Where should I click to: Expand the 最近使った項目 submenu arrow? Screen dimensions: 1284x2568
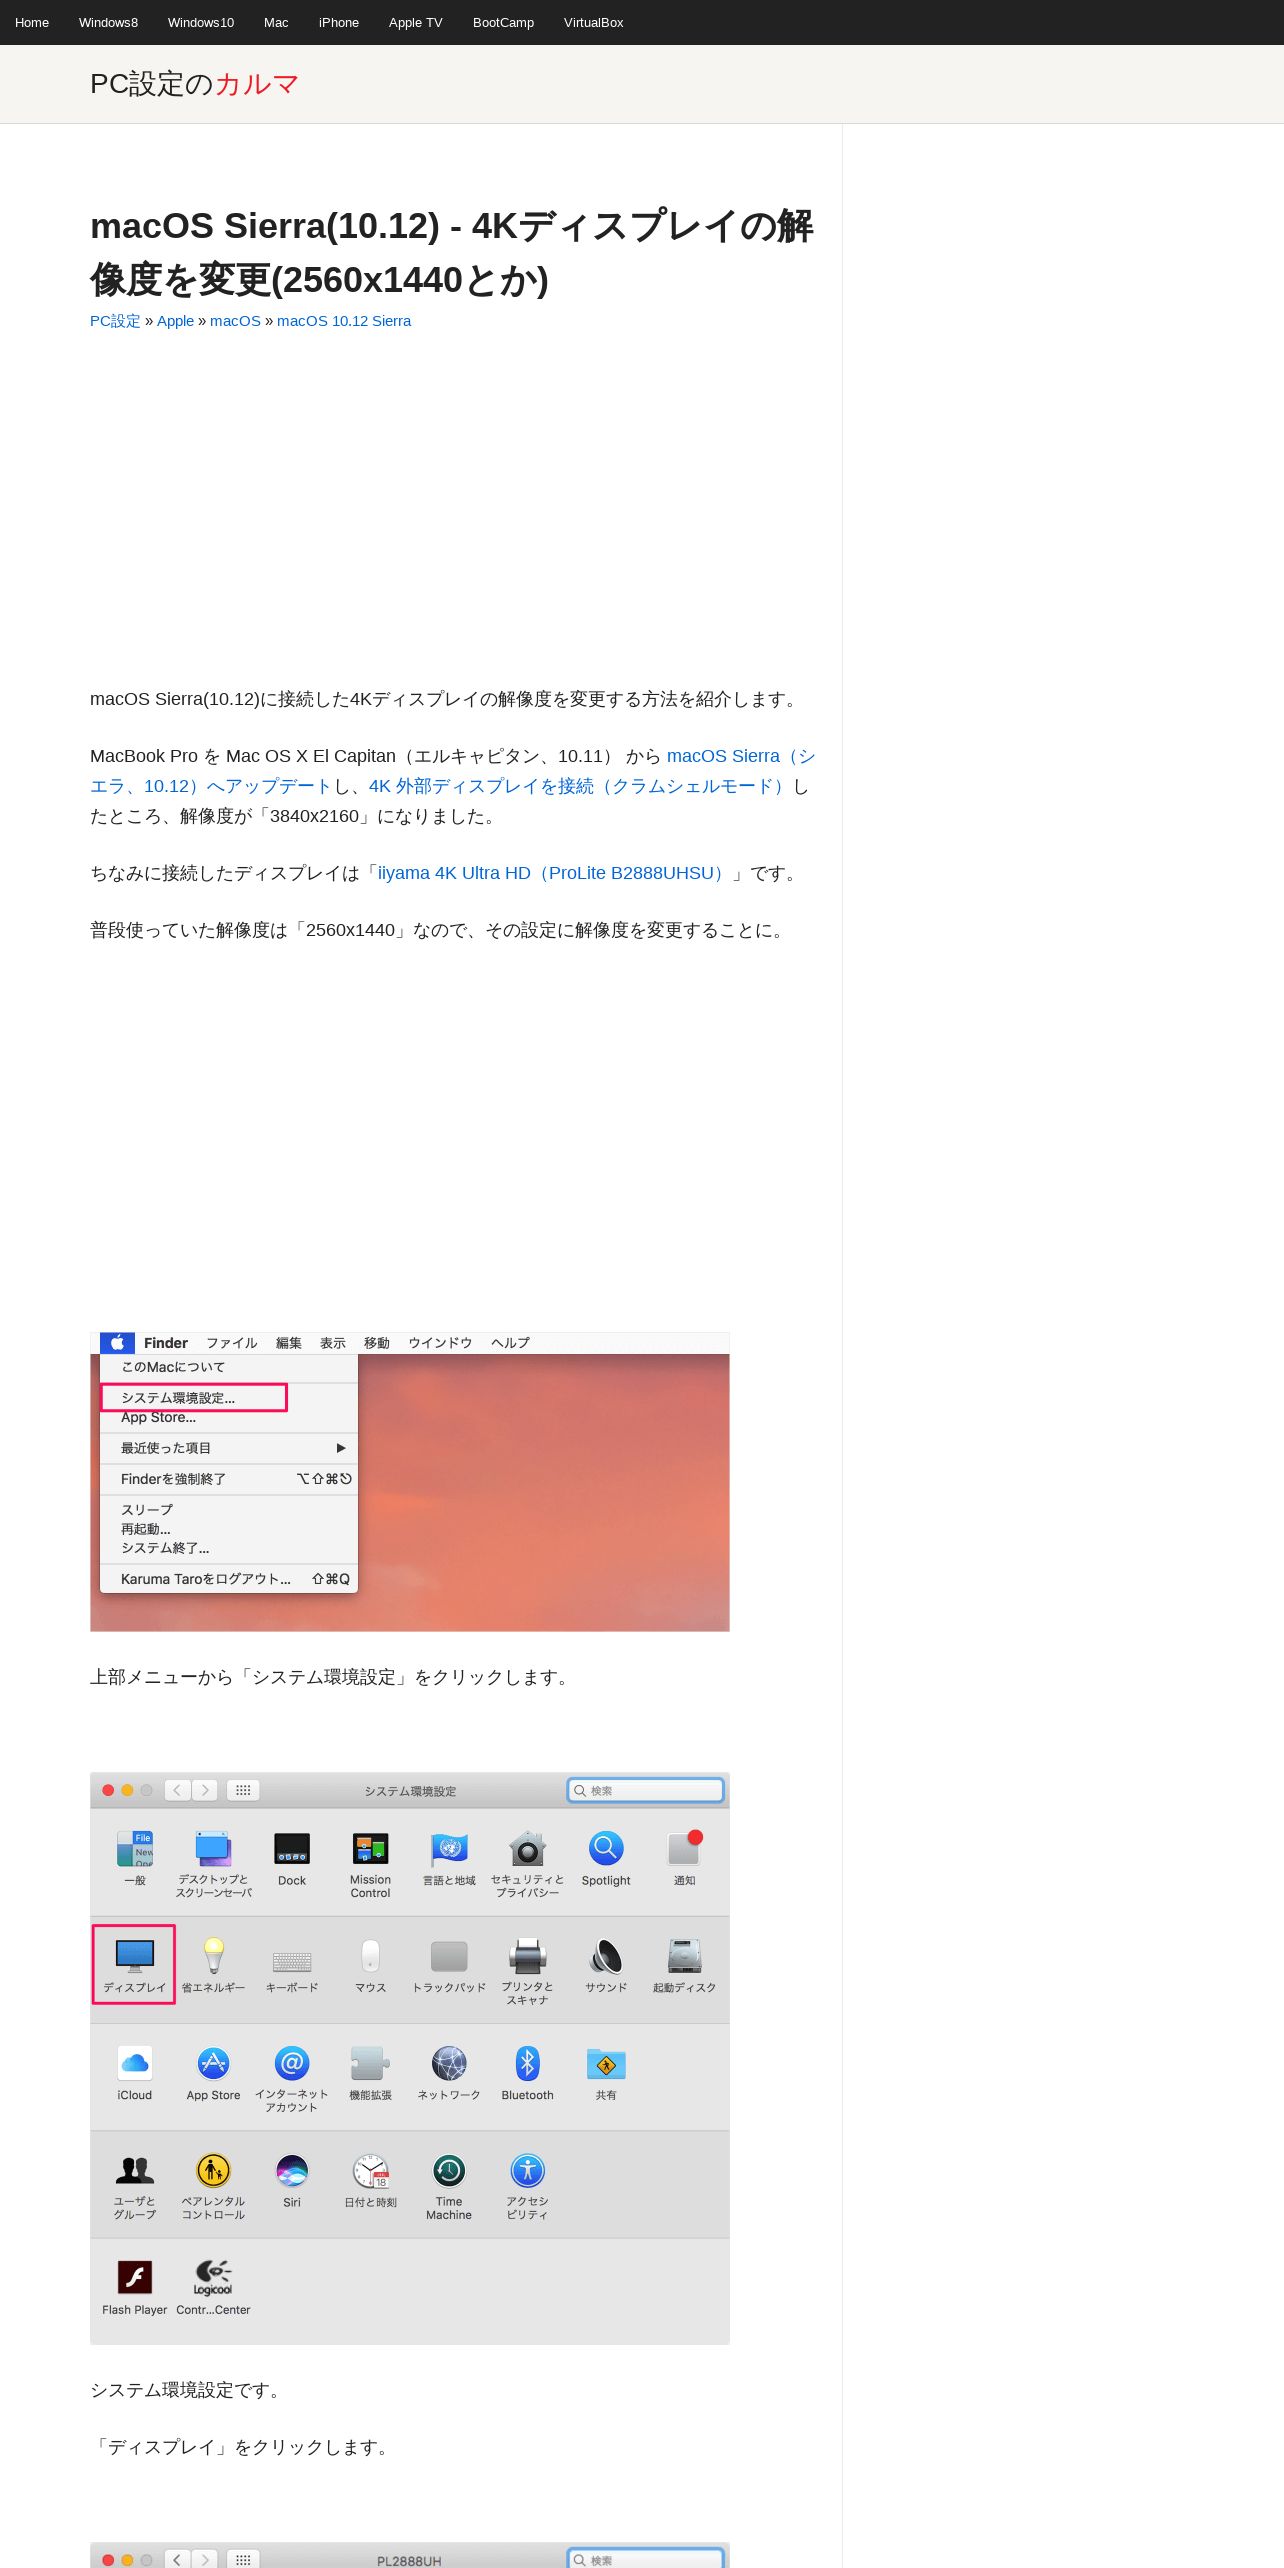341,1448
